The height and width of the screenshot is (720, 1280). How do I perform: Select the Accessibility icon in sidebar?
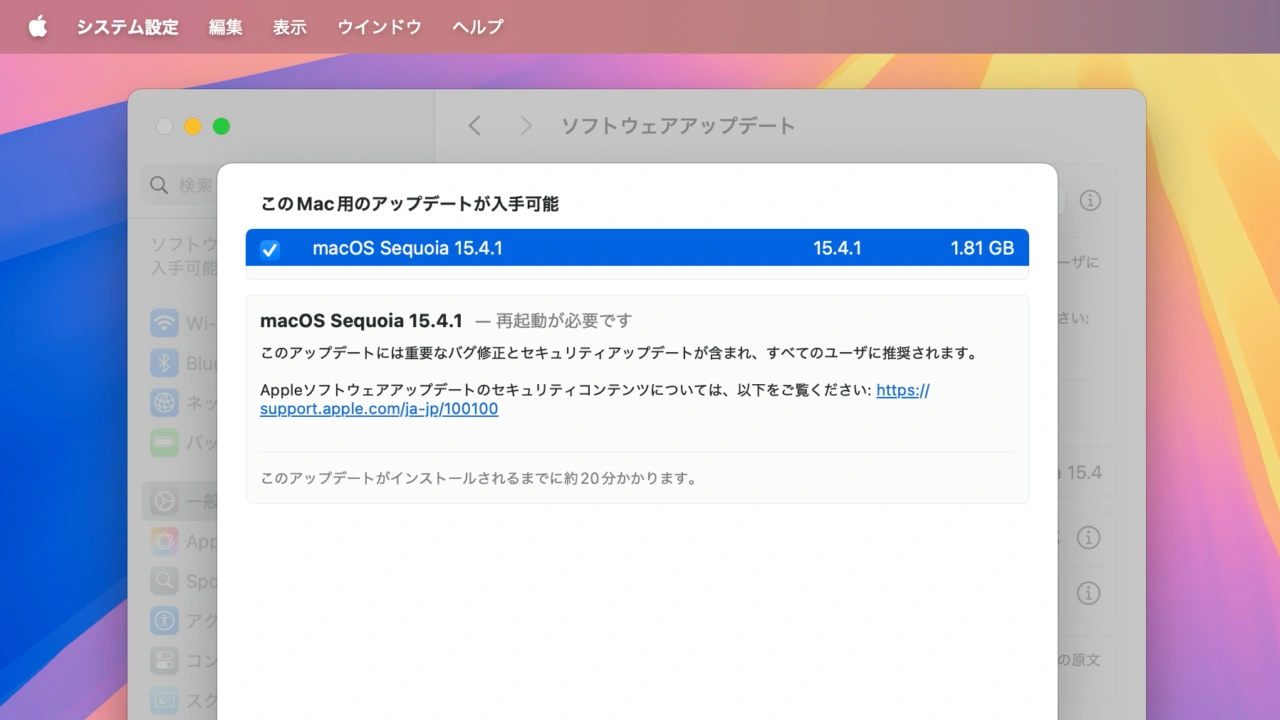click(164, 620)
